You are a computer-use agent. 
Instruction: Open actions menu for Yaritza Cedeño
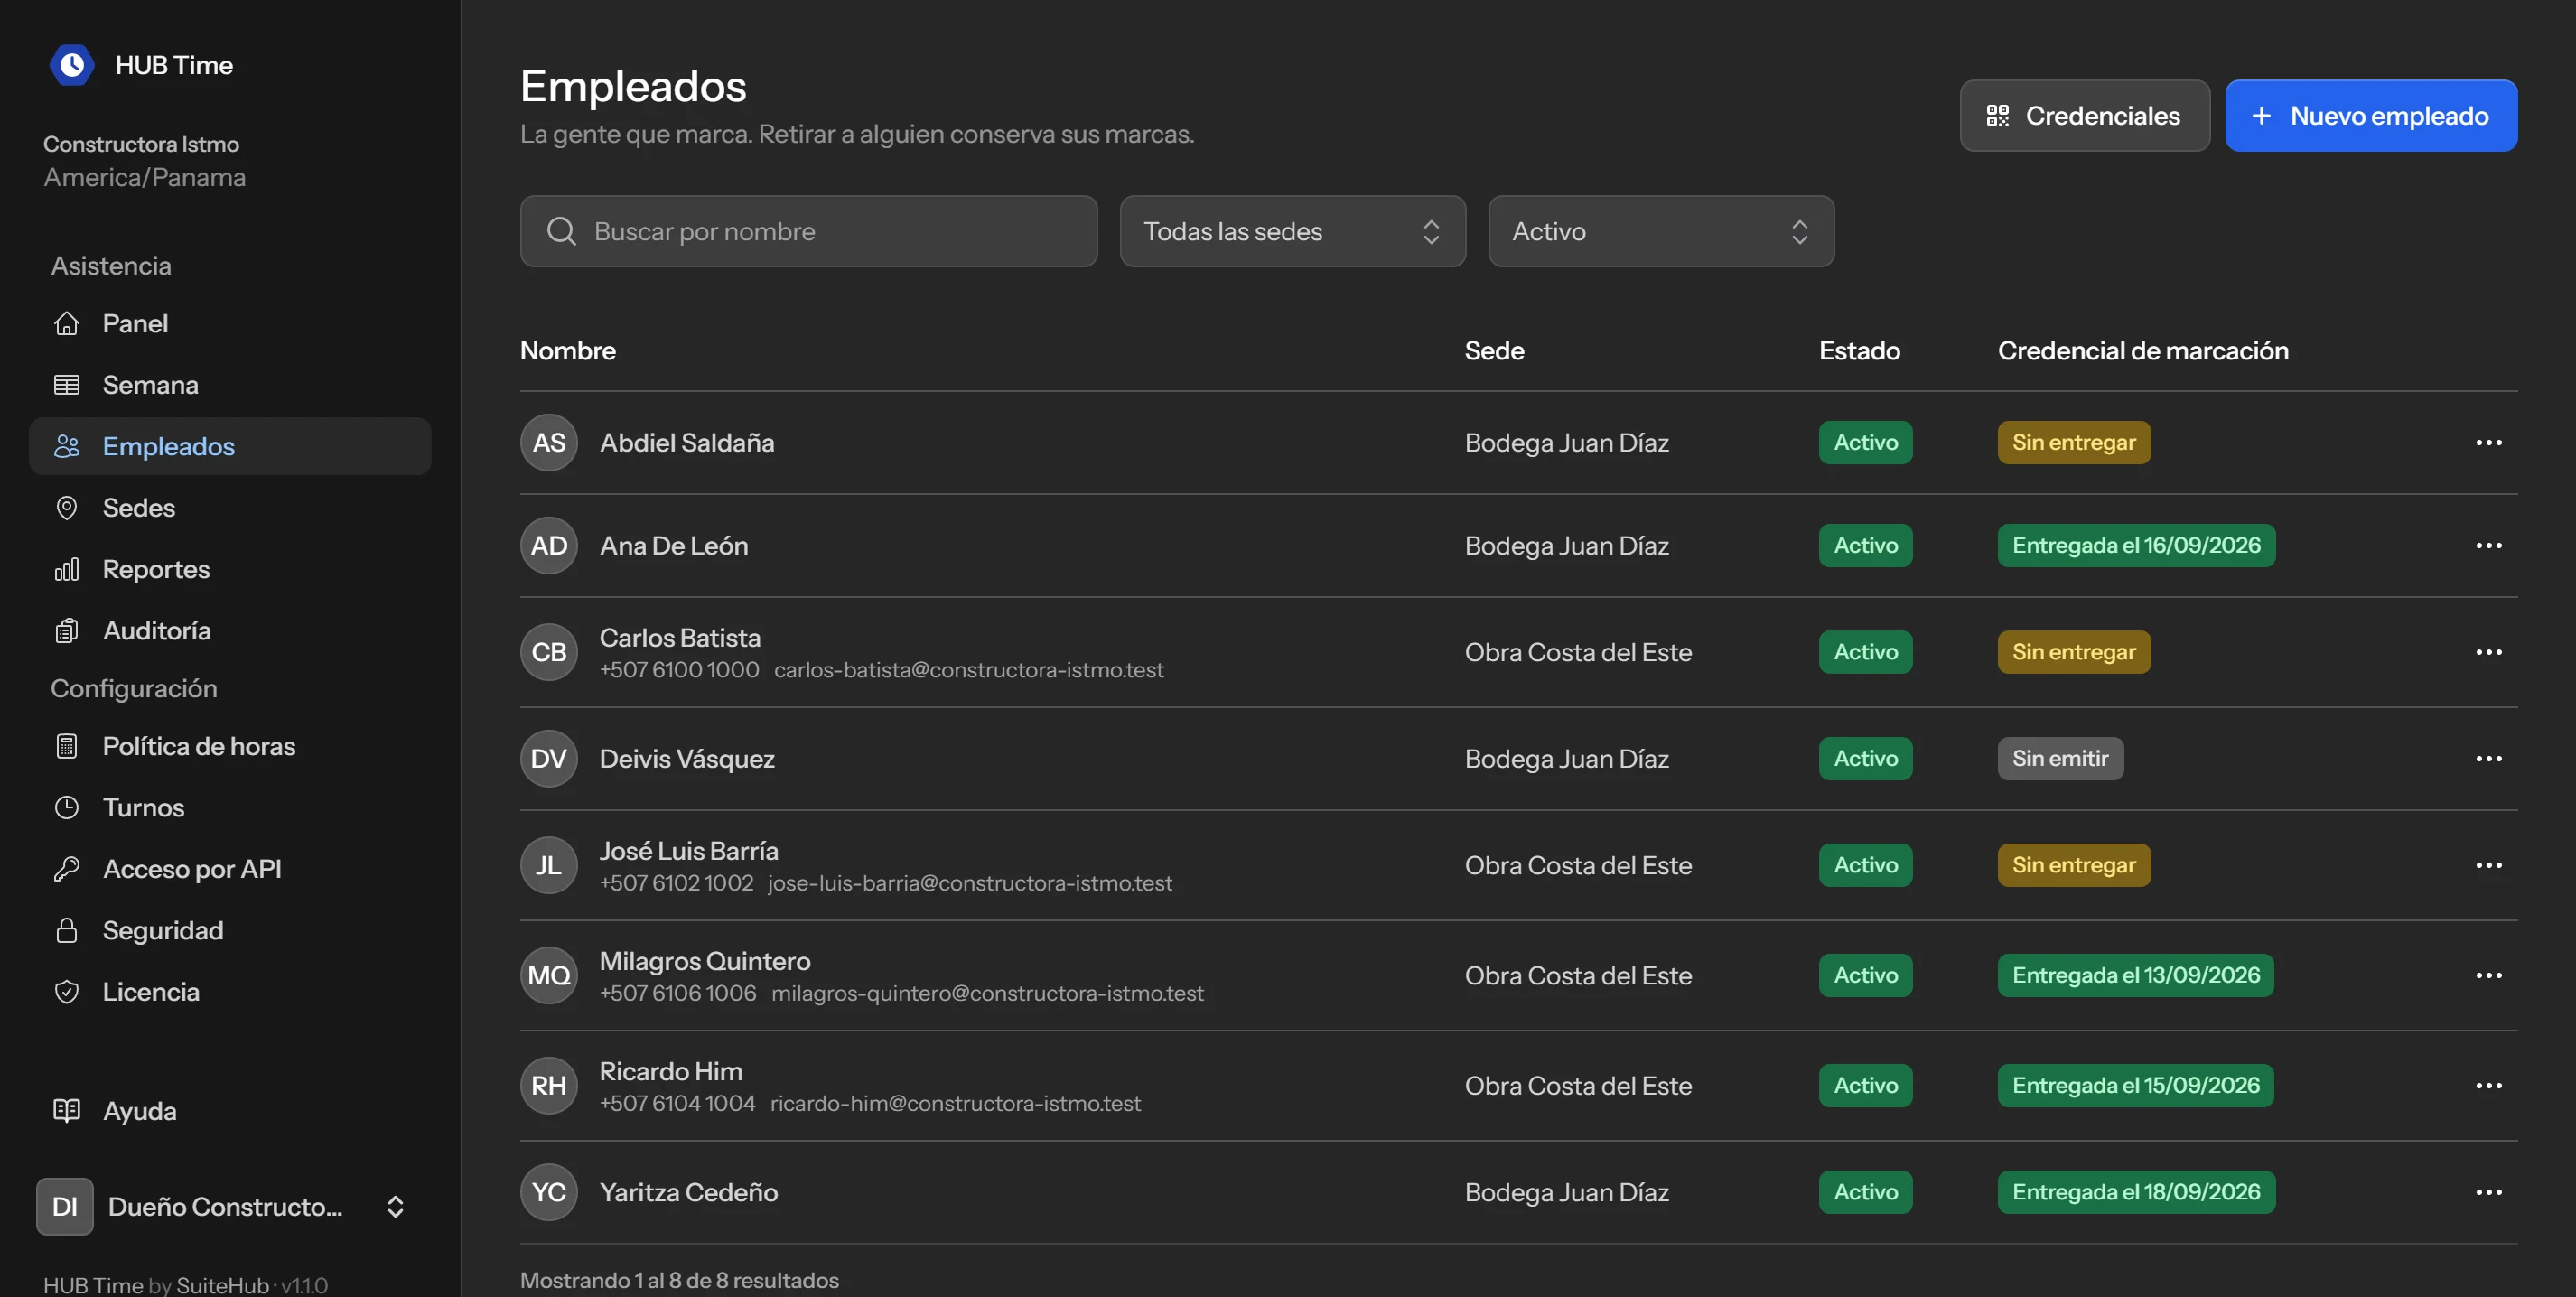(x=2488, y=1192)
